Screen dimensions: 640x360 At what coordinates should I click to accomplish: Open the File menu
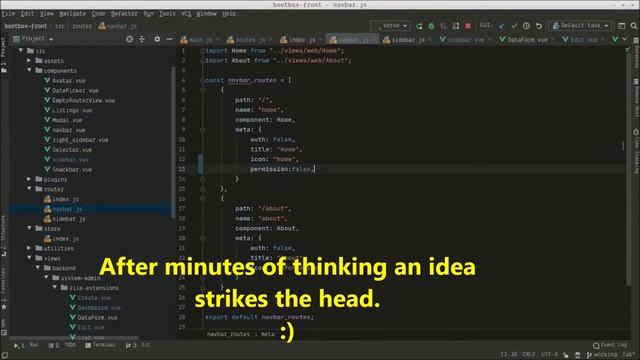point(8,14)
